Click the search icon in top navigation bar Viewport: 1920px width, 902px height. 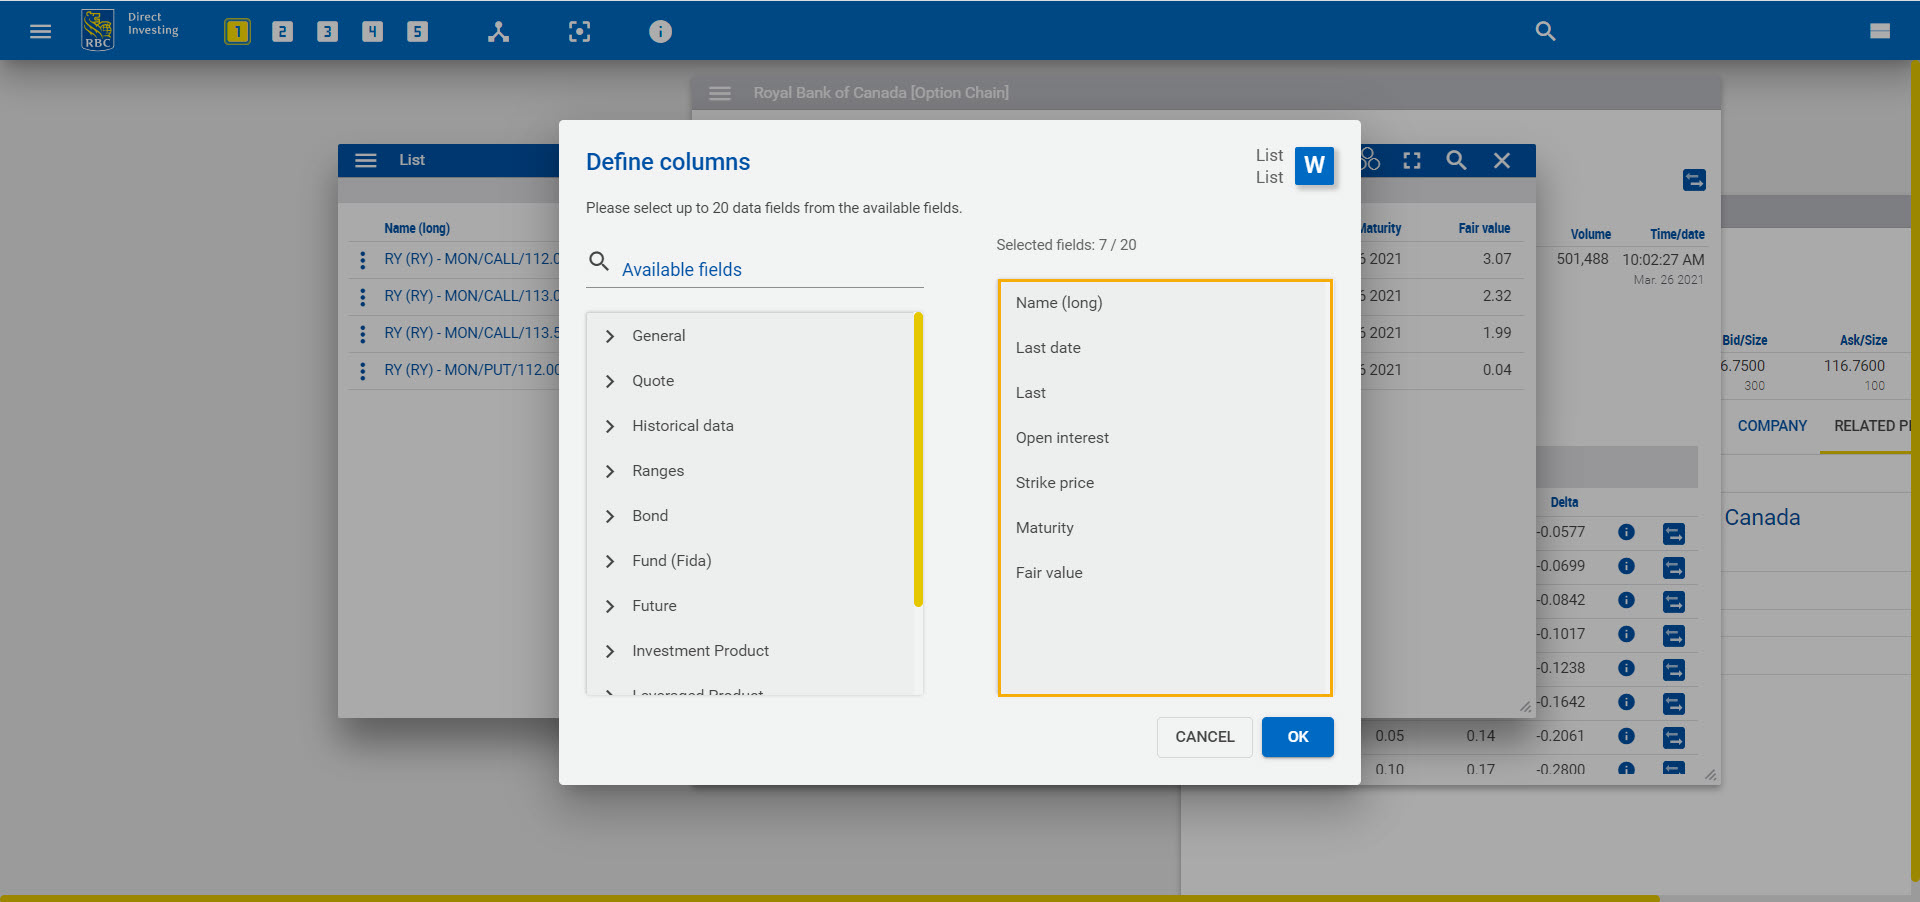1545,31
